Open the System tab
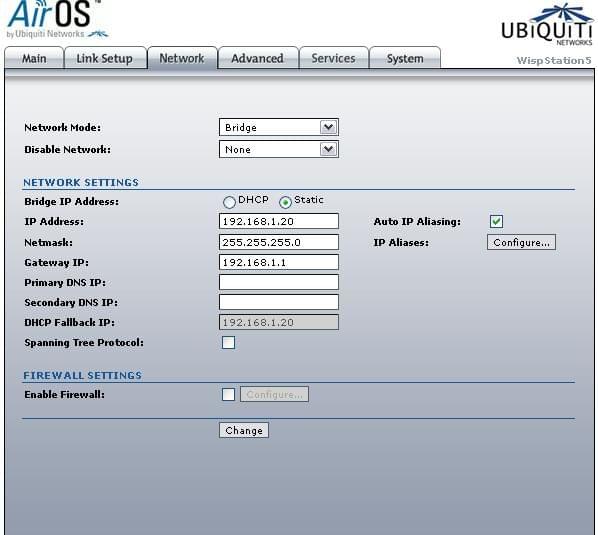The width and height of the screenshot is (598, 535). pyautogui.click(x=405, y=58)
